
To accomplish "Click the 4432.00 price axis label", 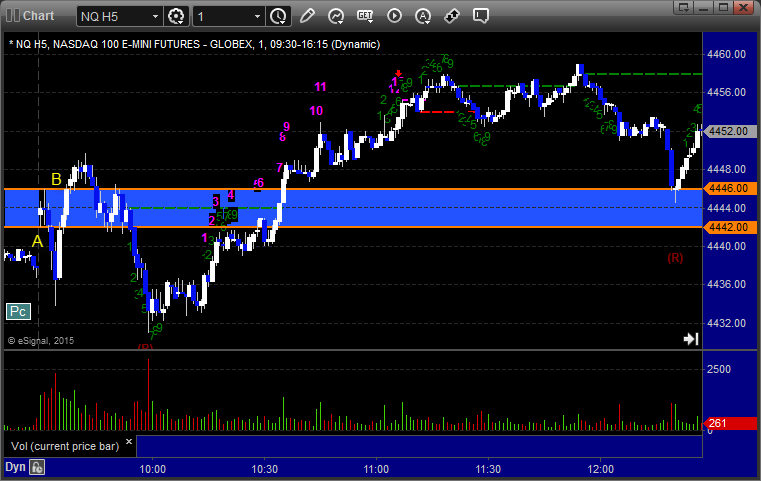I will (x=727, y=323).
